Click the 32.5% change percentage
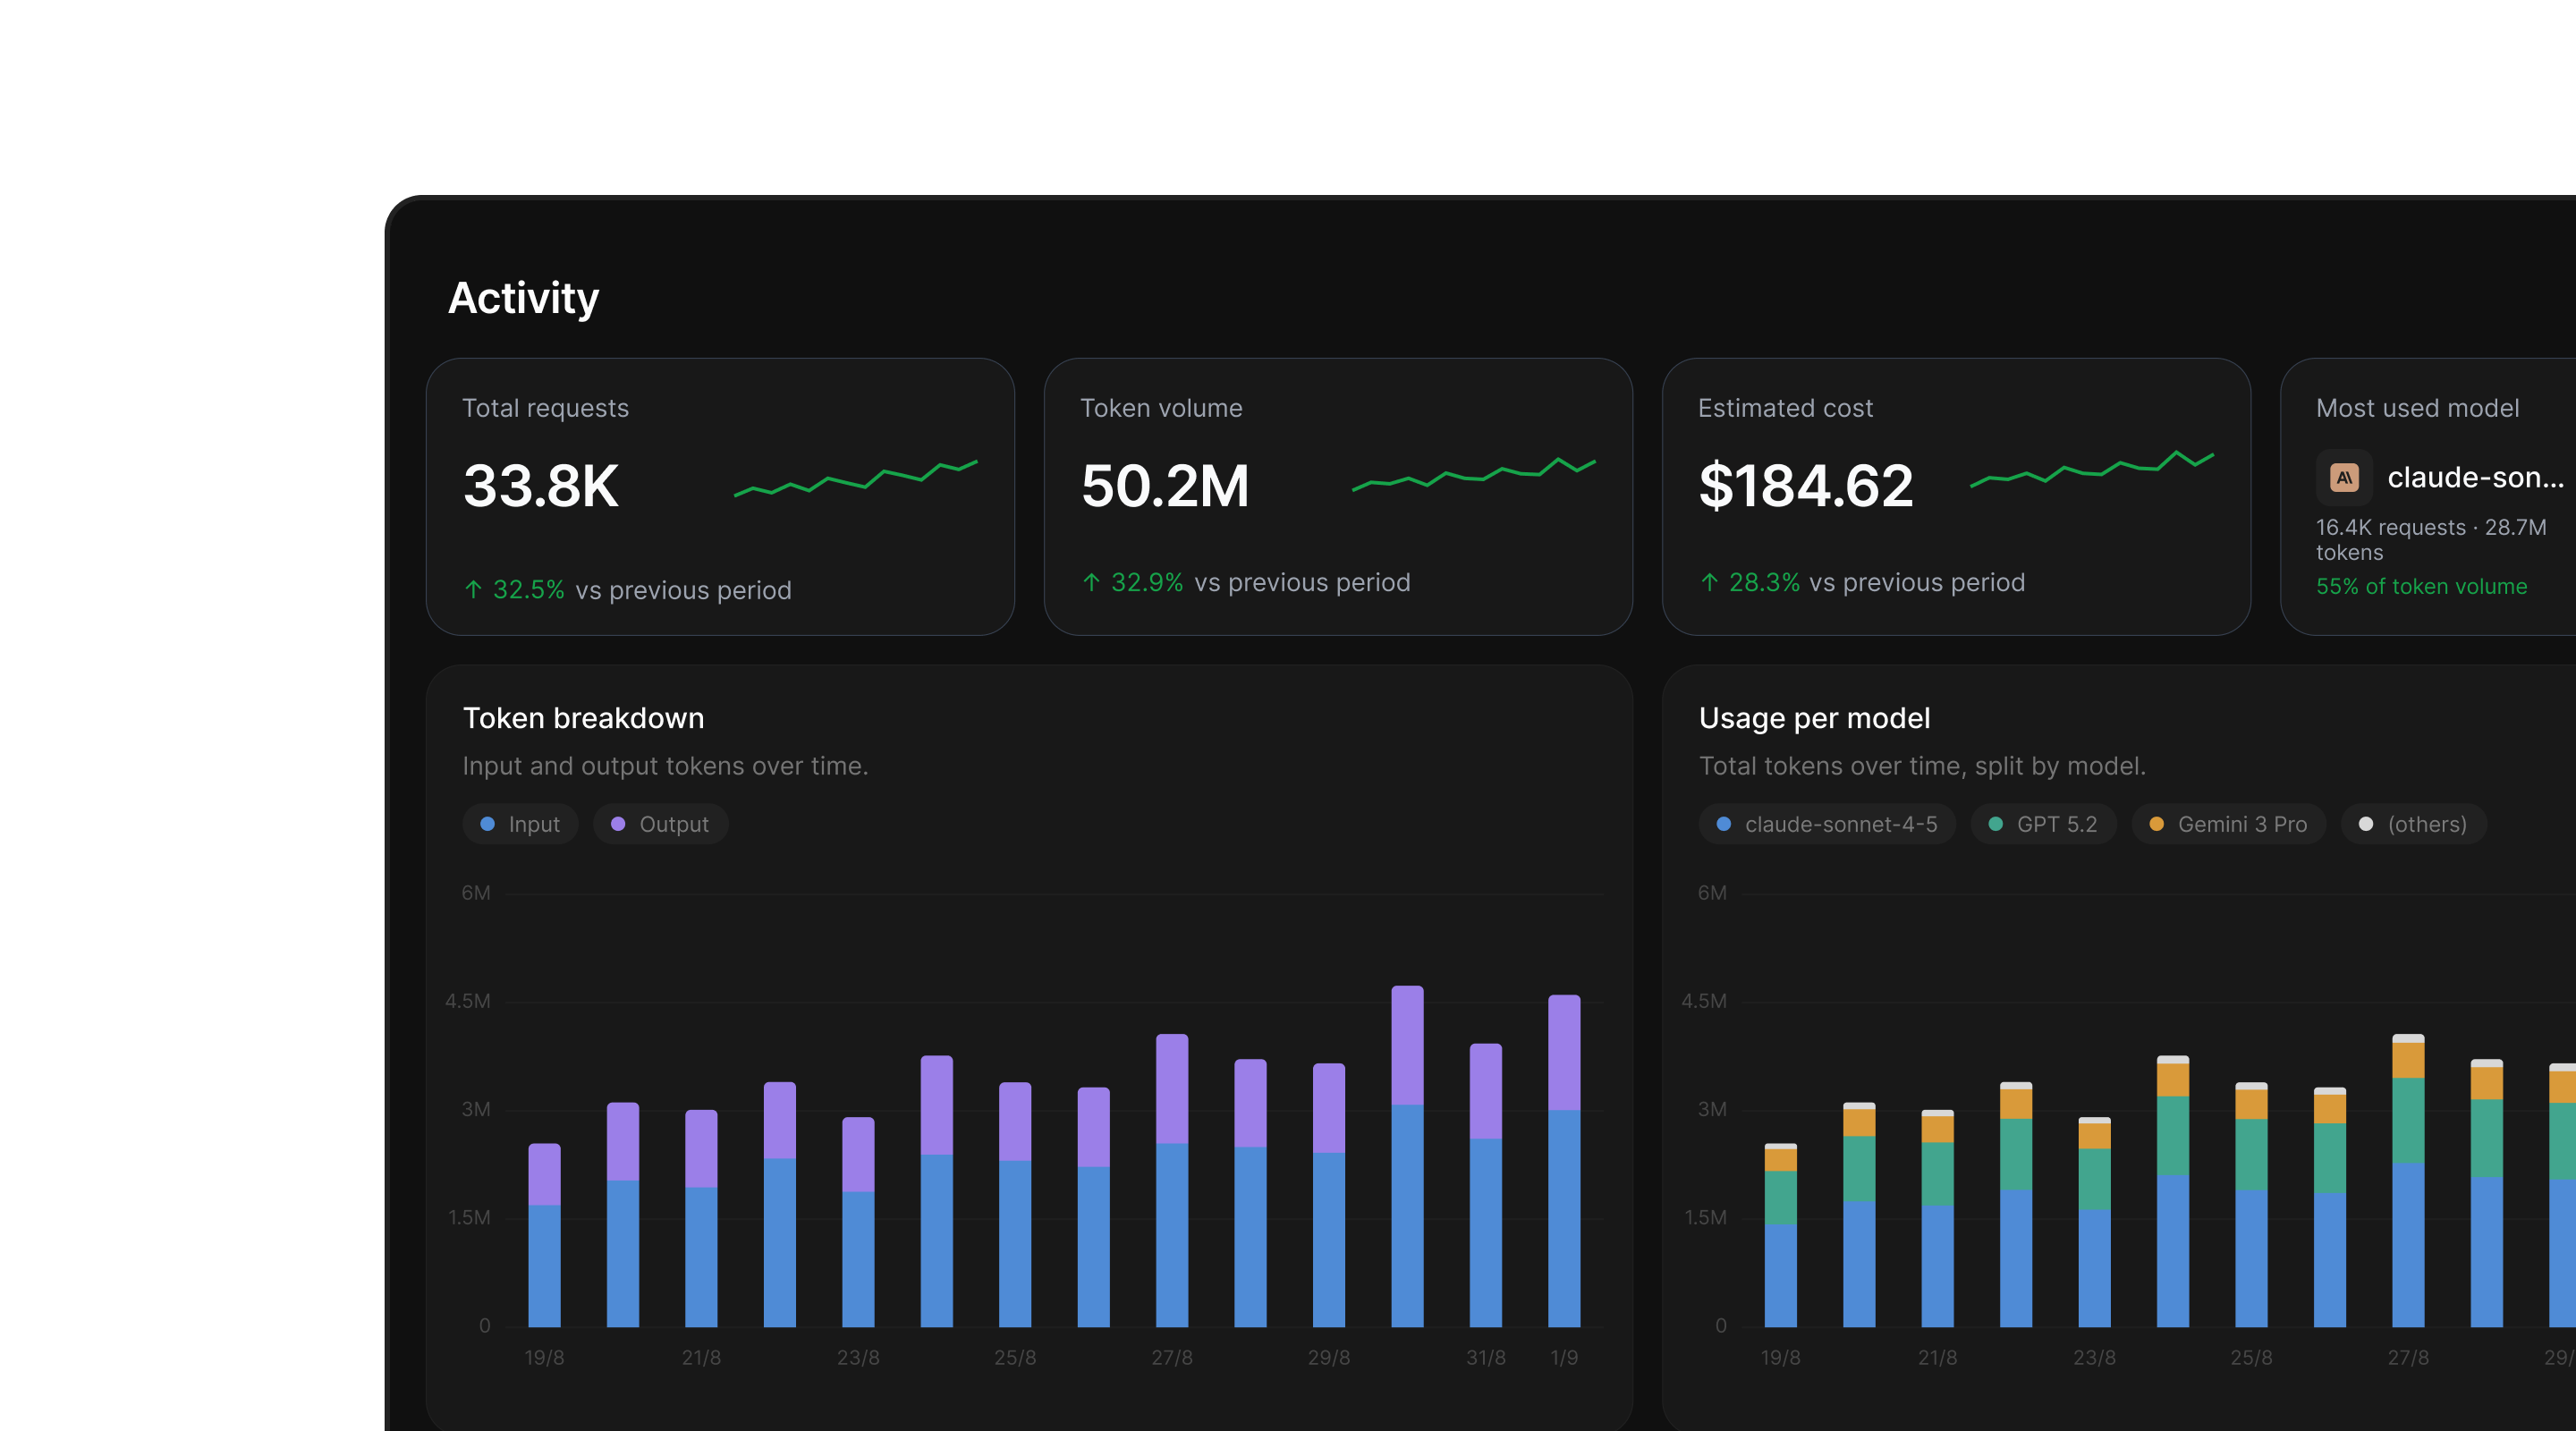Image resolution: width=2576 pixels, height=1431 pixels. pyautogui.click(x=528, y=590)
